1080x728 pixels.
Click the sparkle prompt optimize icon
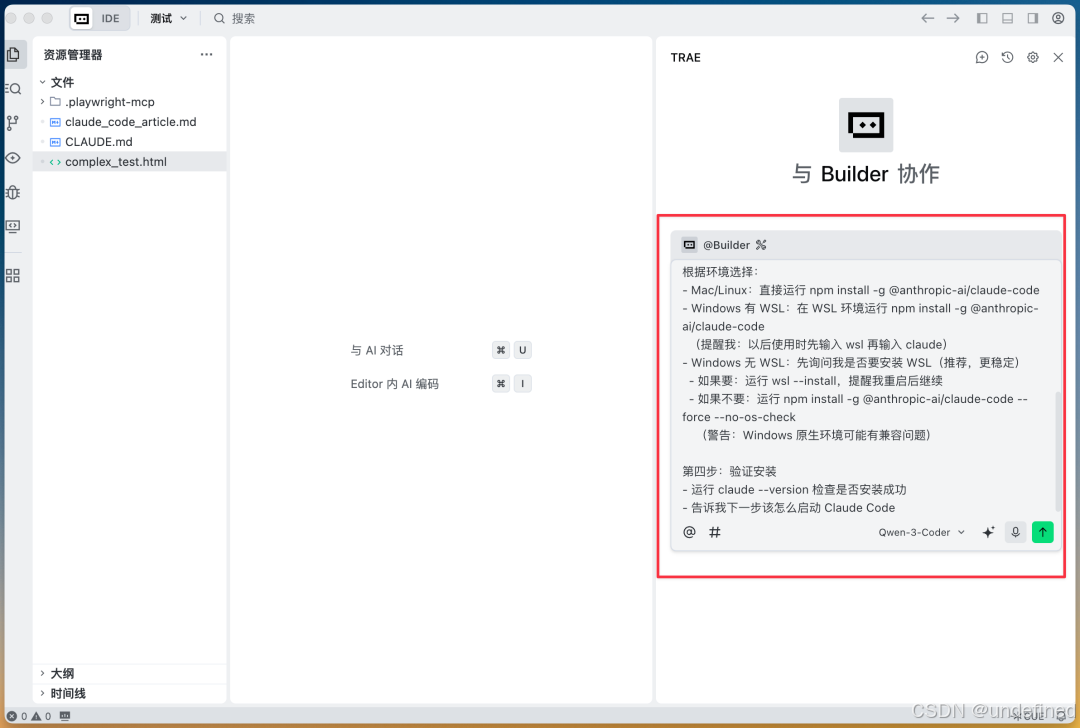click(x=988, y=532)
